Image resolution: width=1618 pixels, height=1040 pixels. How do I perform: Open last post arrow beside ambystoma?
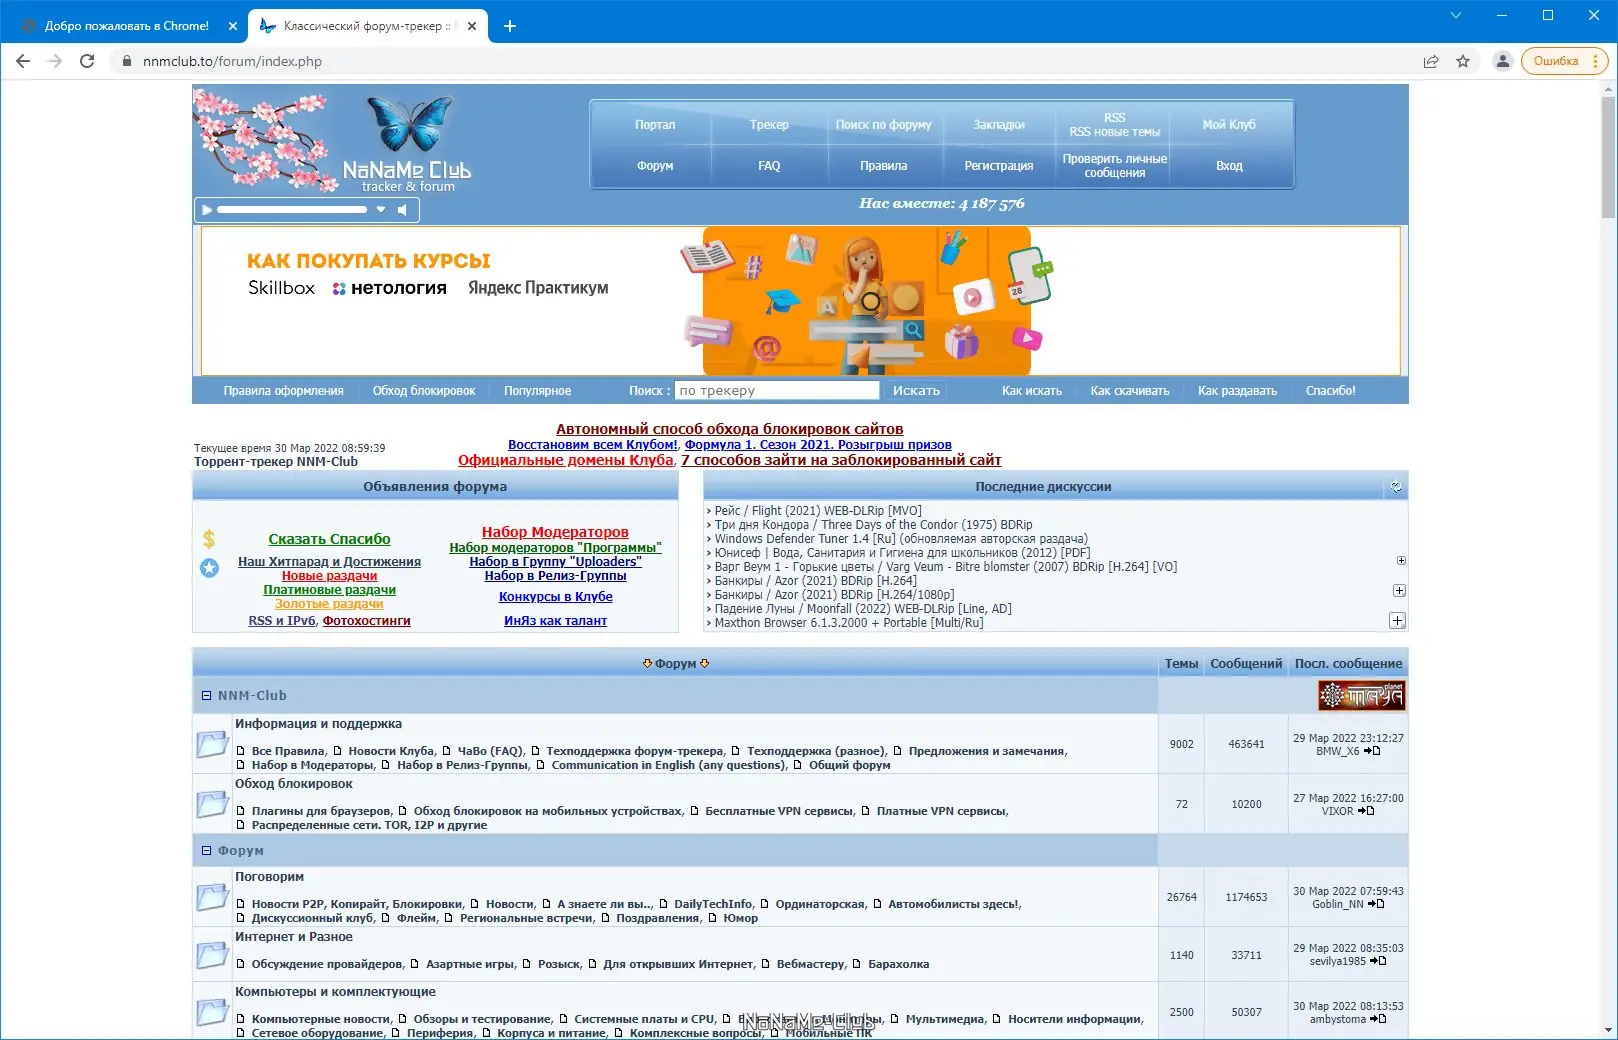[1378, 1019]
